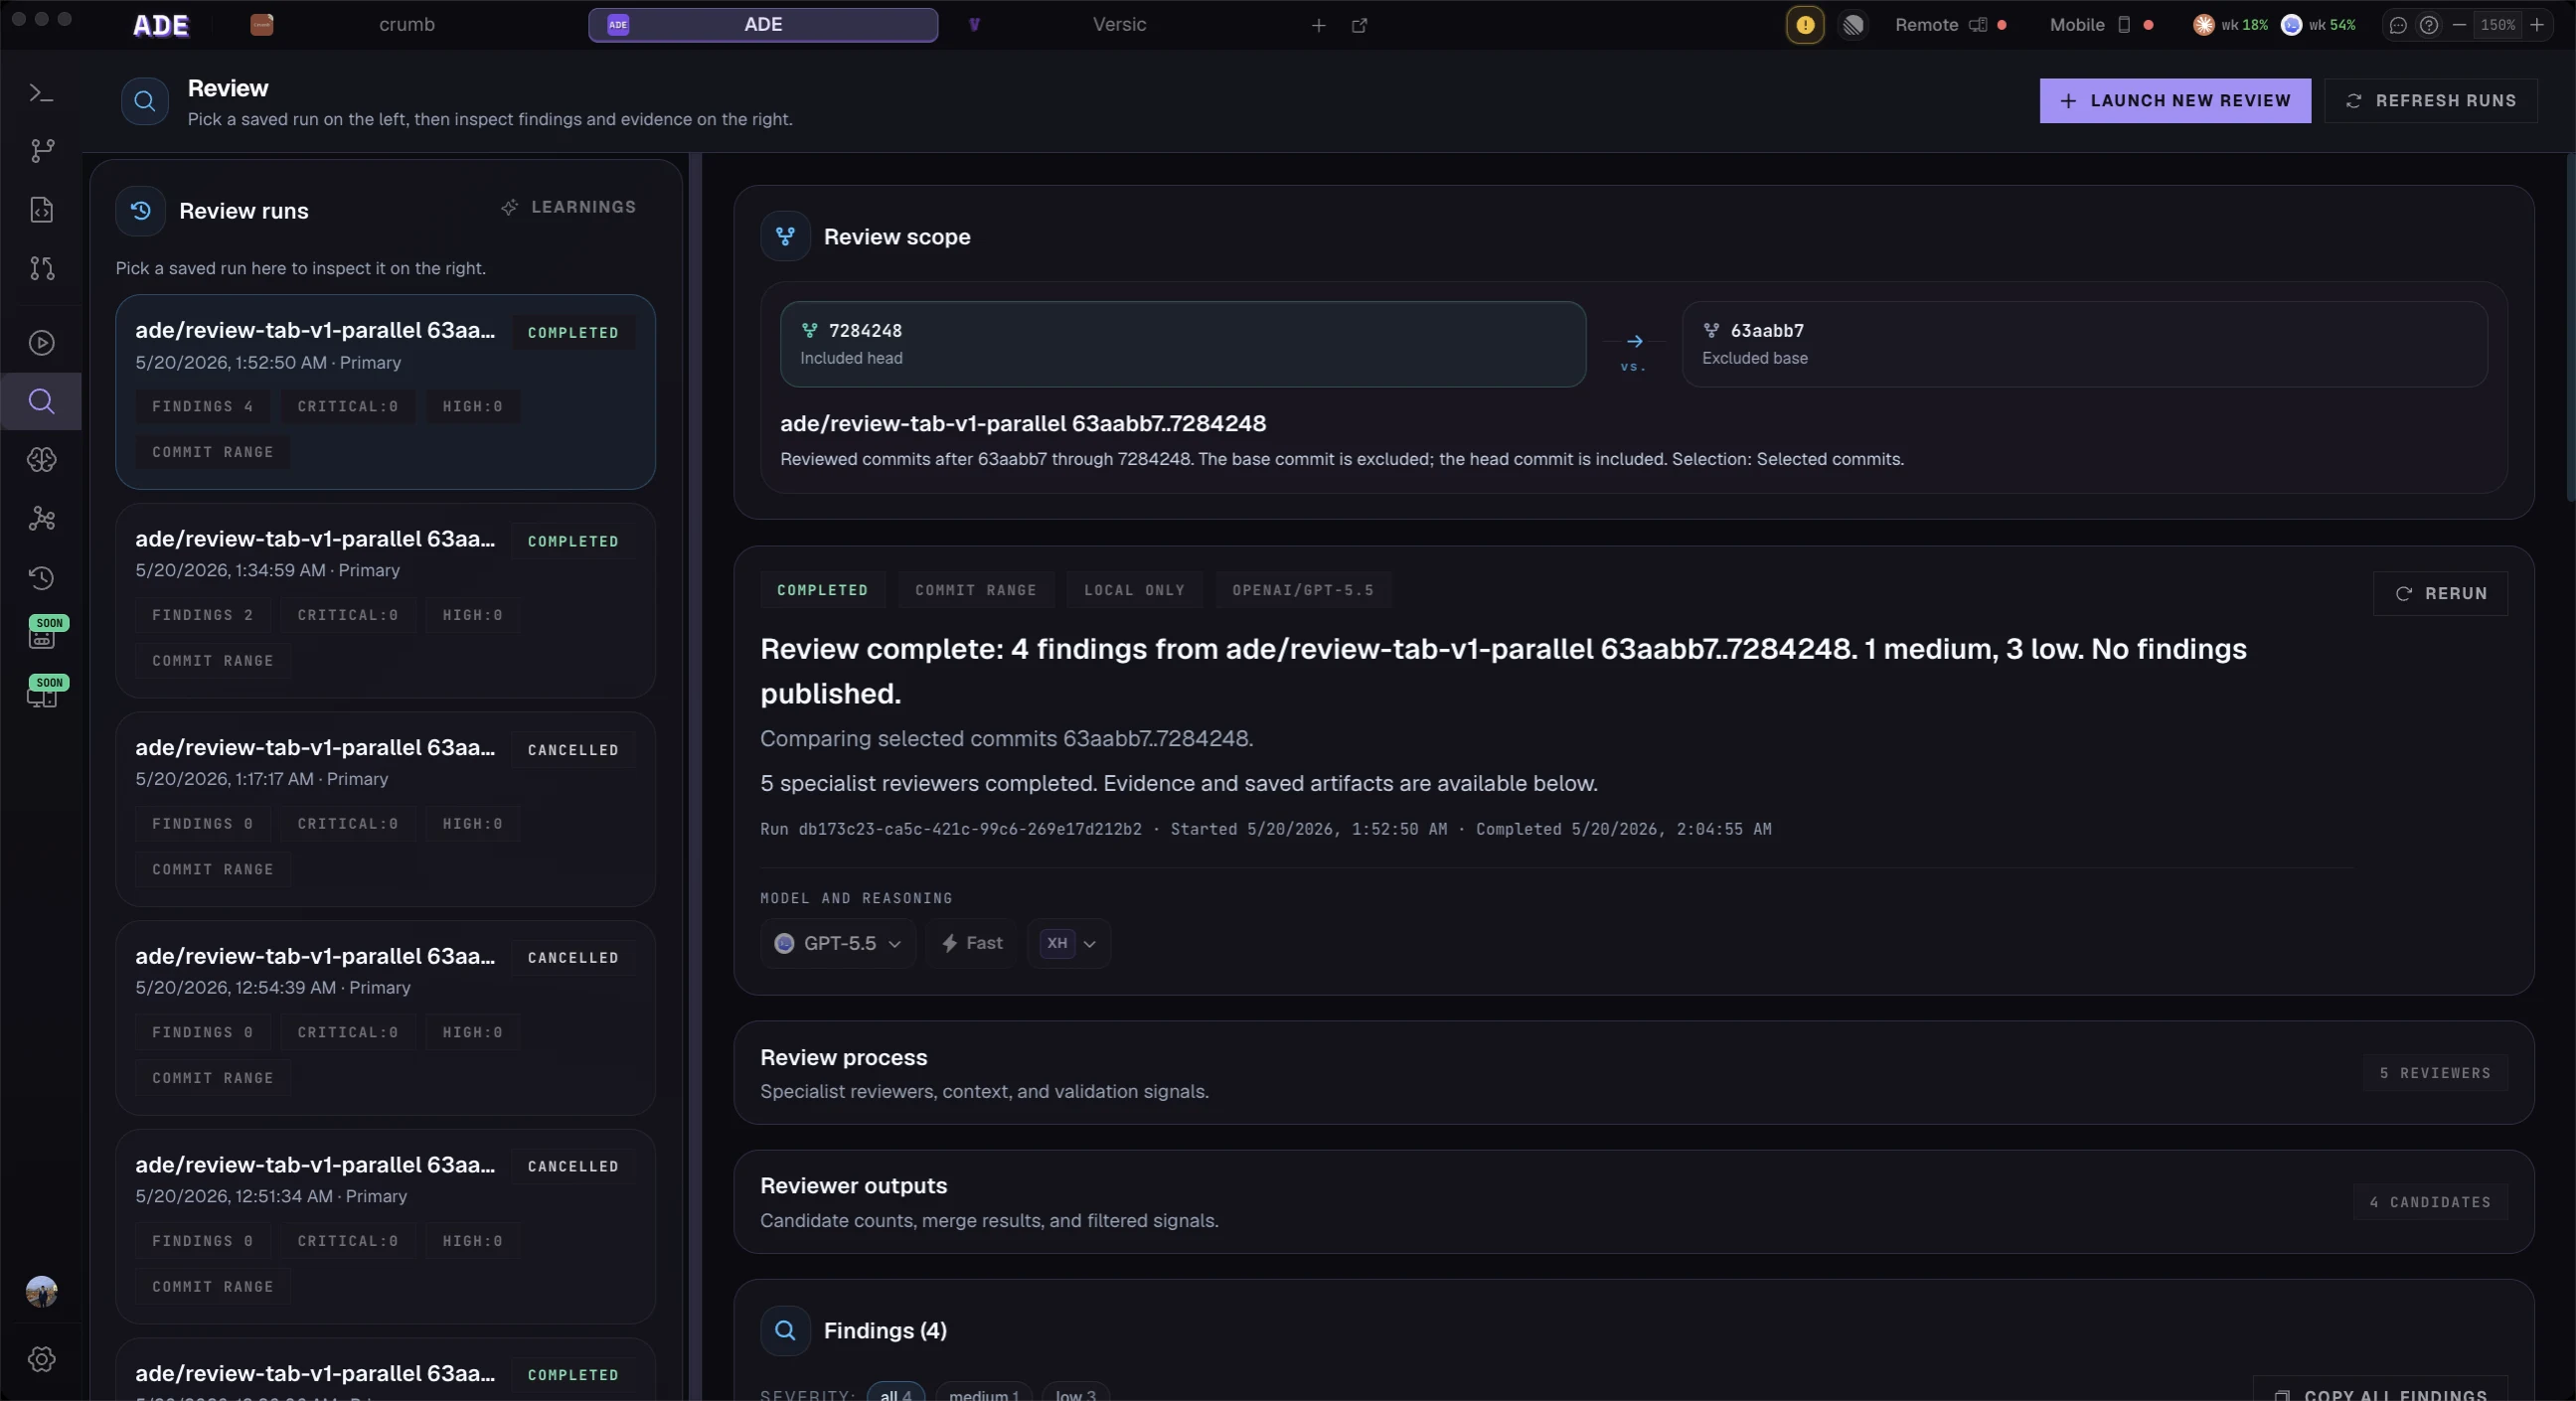The image size is (2576, 1401).
Task: Select the cancelled run from 12:54:39 AM
Action: coord(385,1017)
